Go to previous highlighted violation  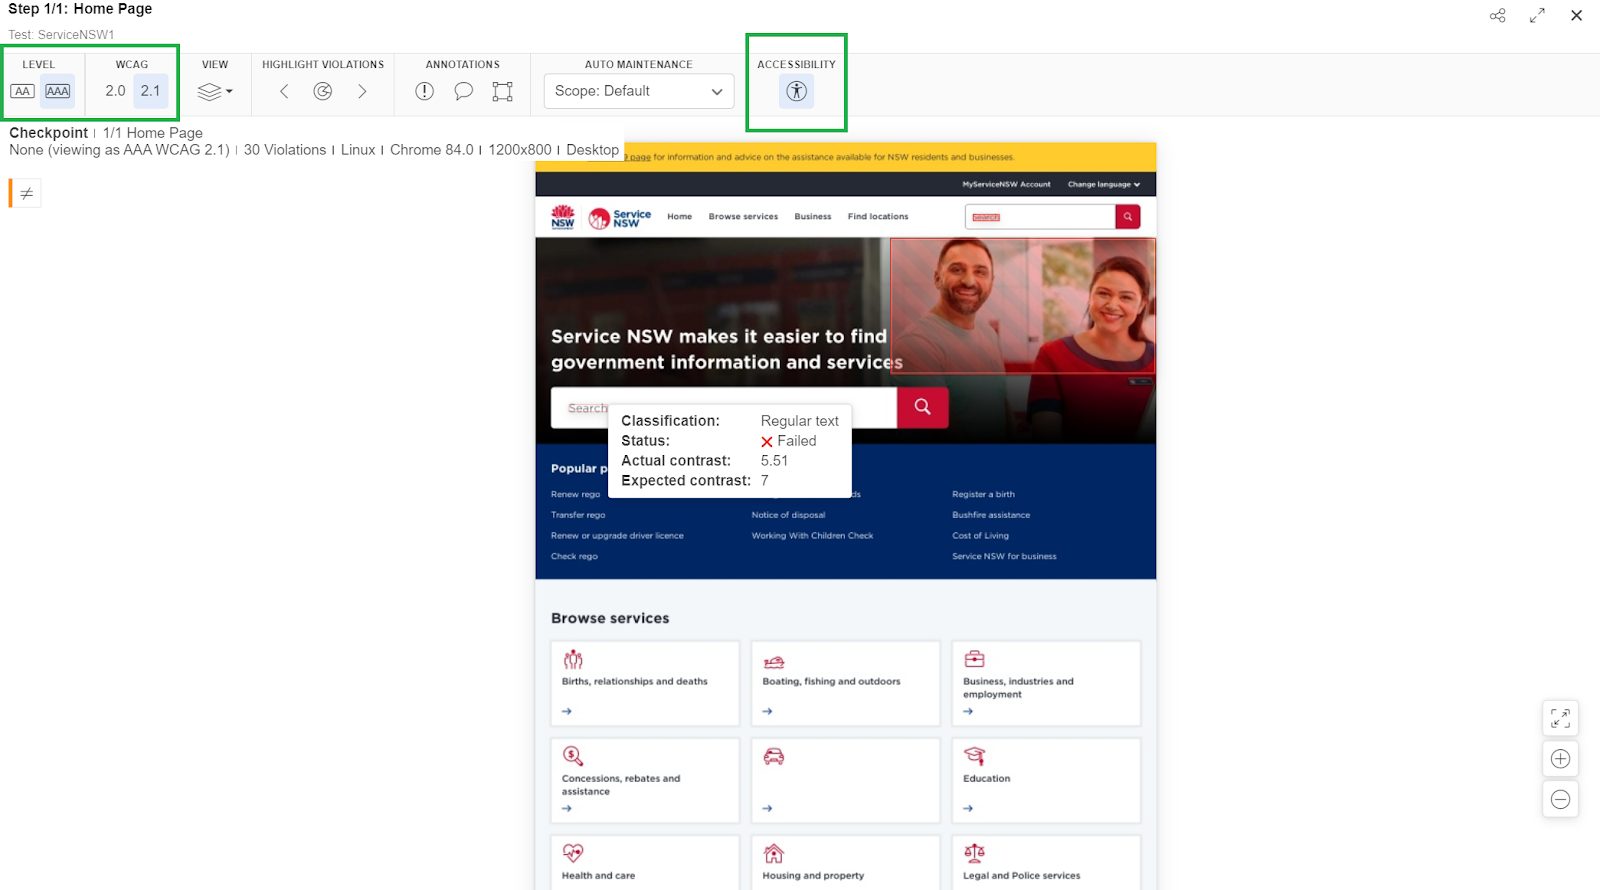coord(284,92)
